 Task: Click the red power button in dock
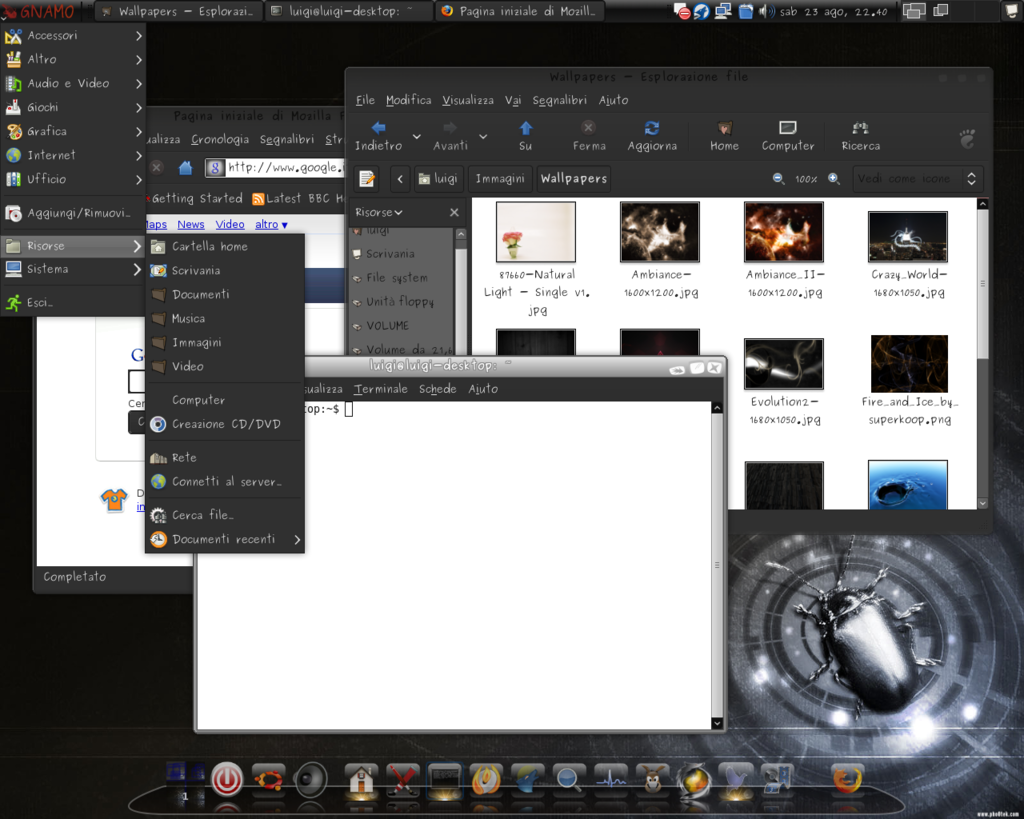[x=227, y=778]
